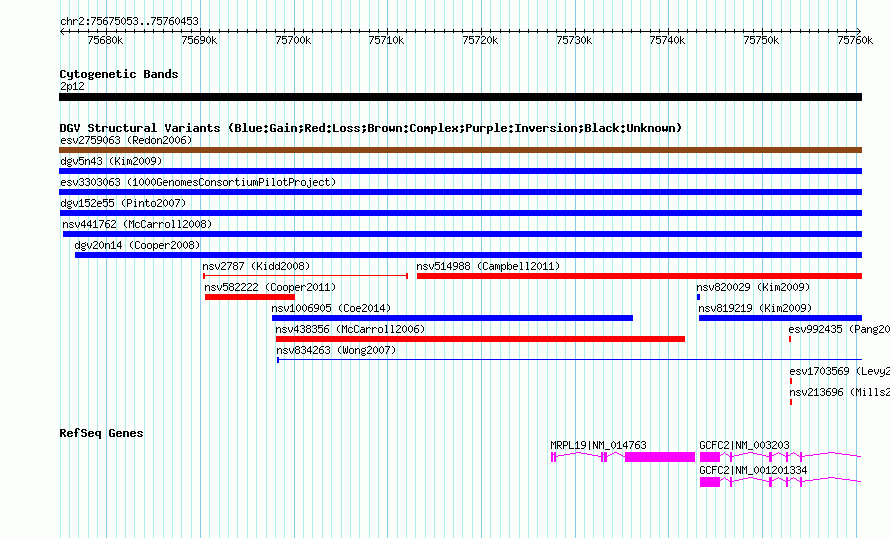890x538 pixels.
Task: Click esv1703569 variant label
Action: coord(839,371)
